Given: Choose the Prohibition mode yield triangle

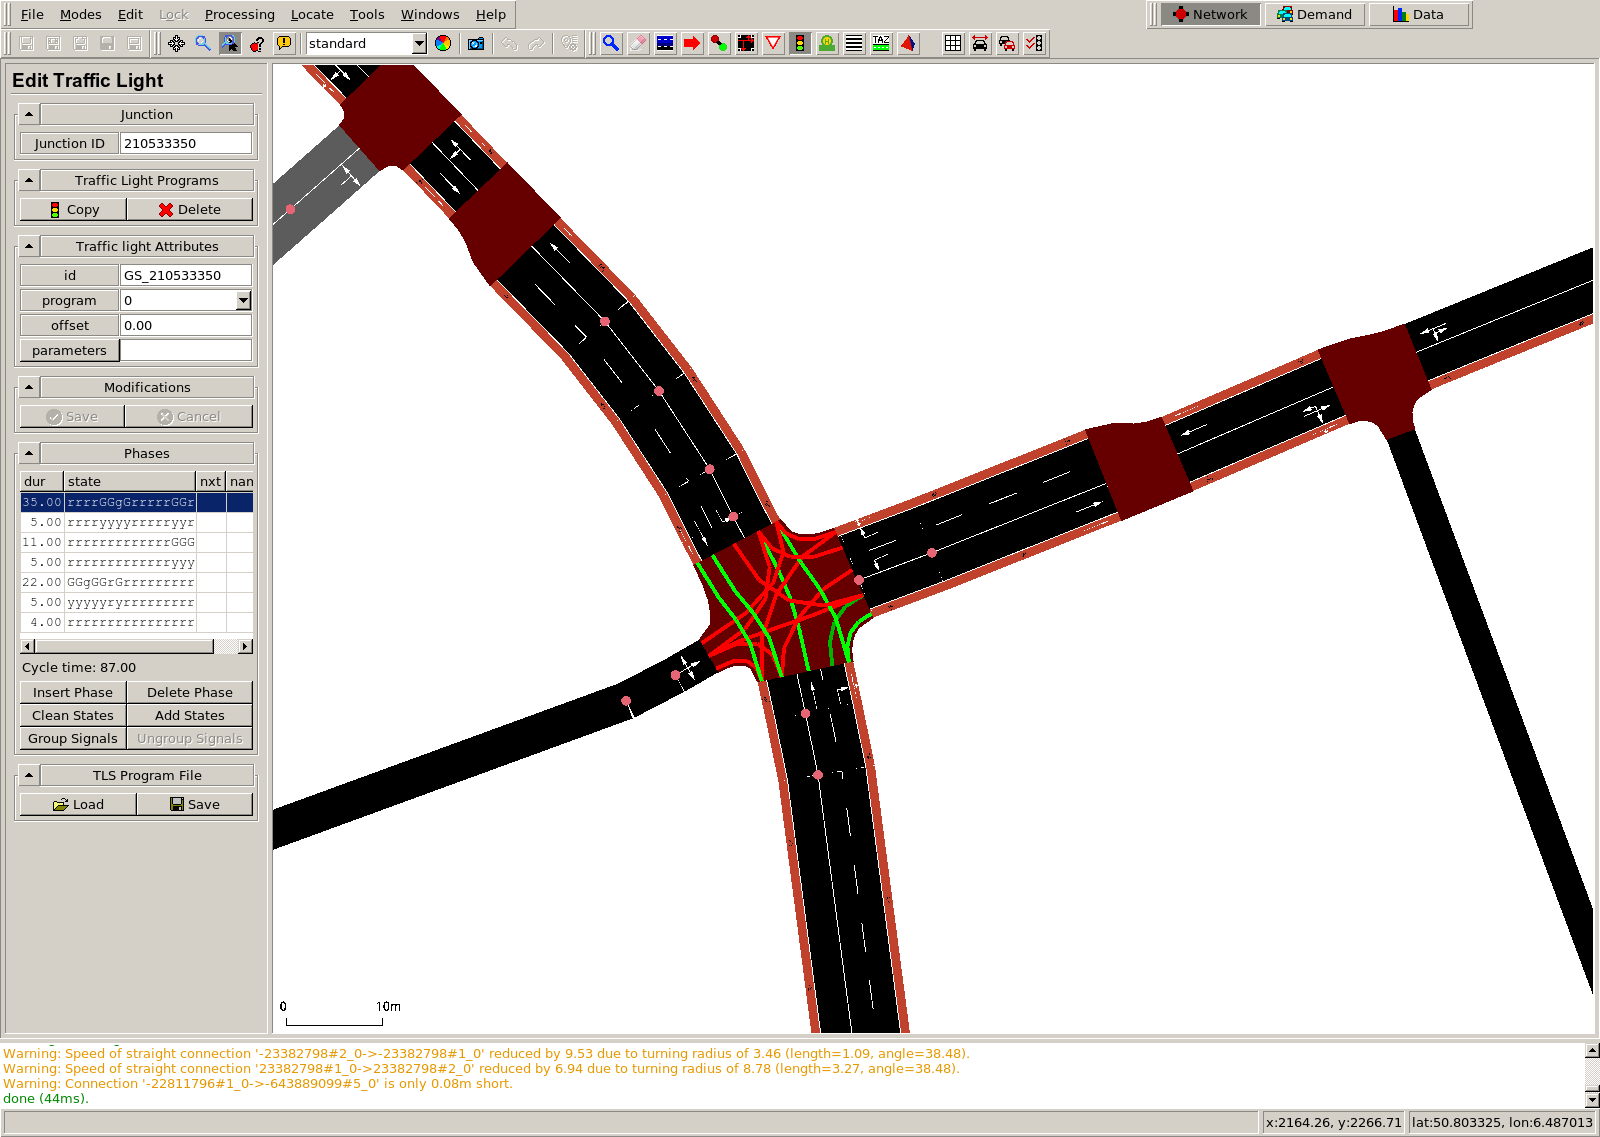Looking at the screenshot, I should pyautogui.click(x=773, y=43).
